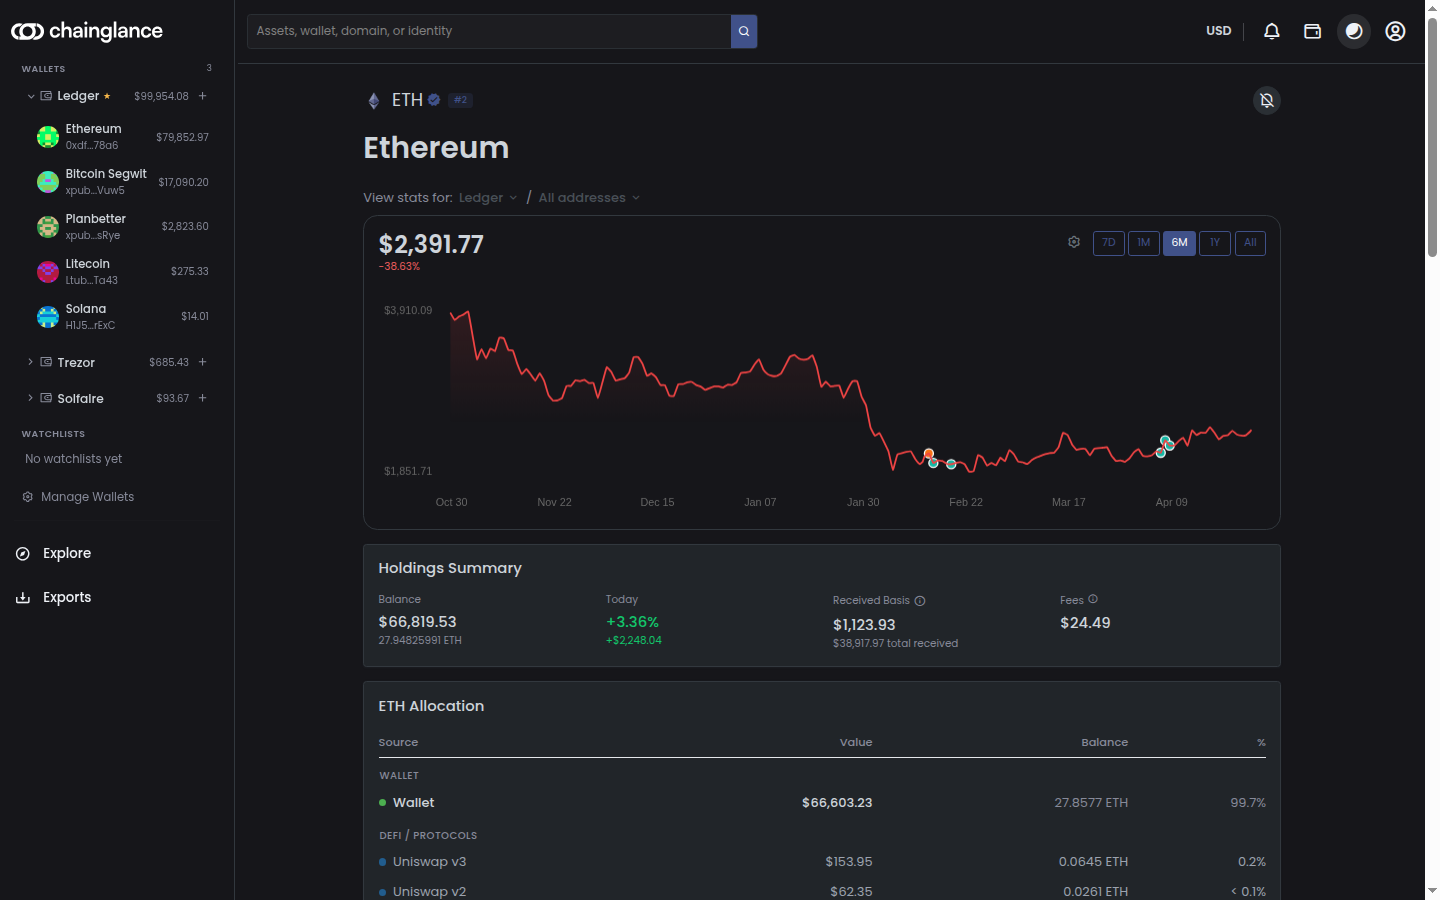Click the orange transaction marker on chart
This screenshot has height=900, width=1440.
click(928, 454)
